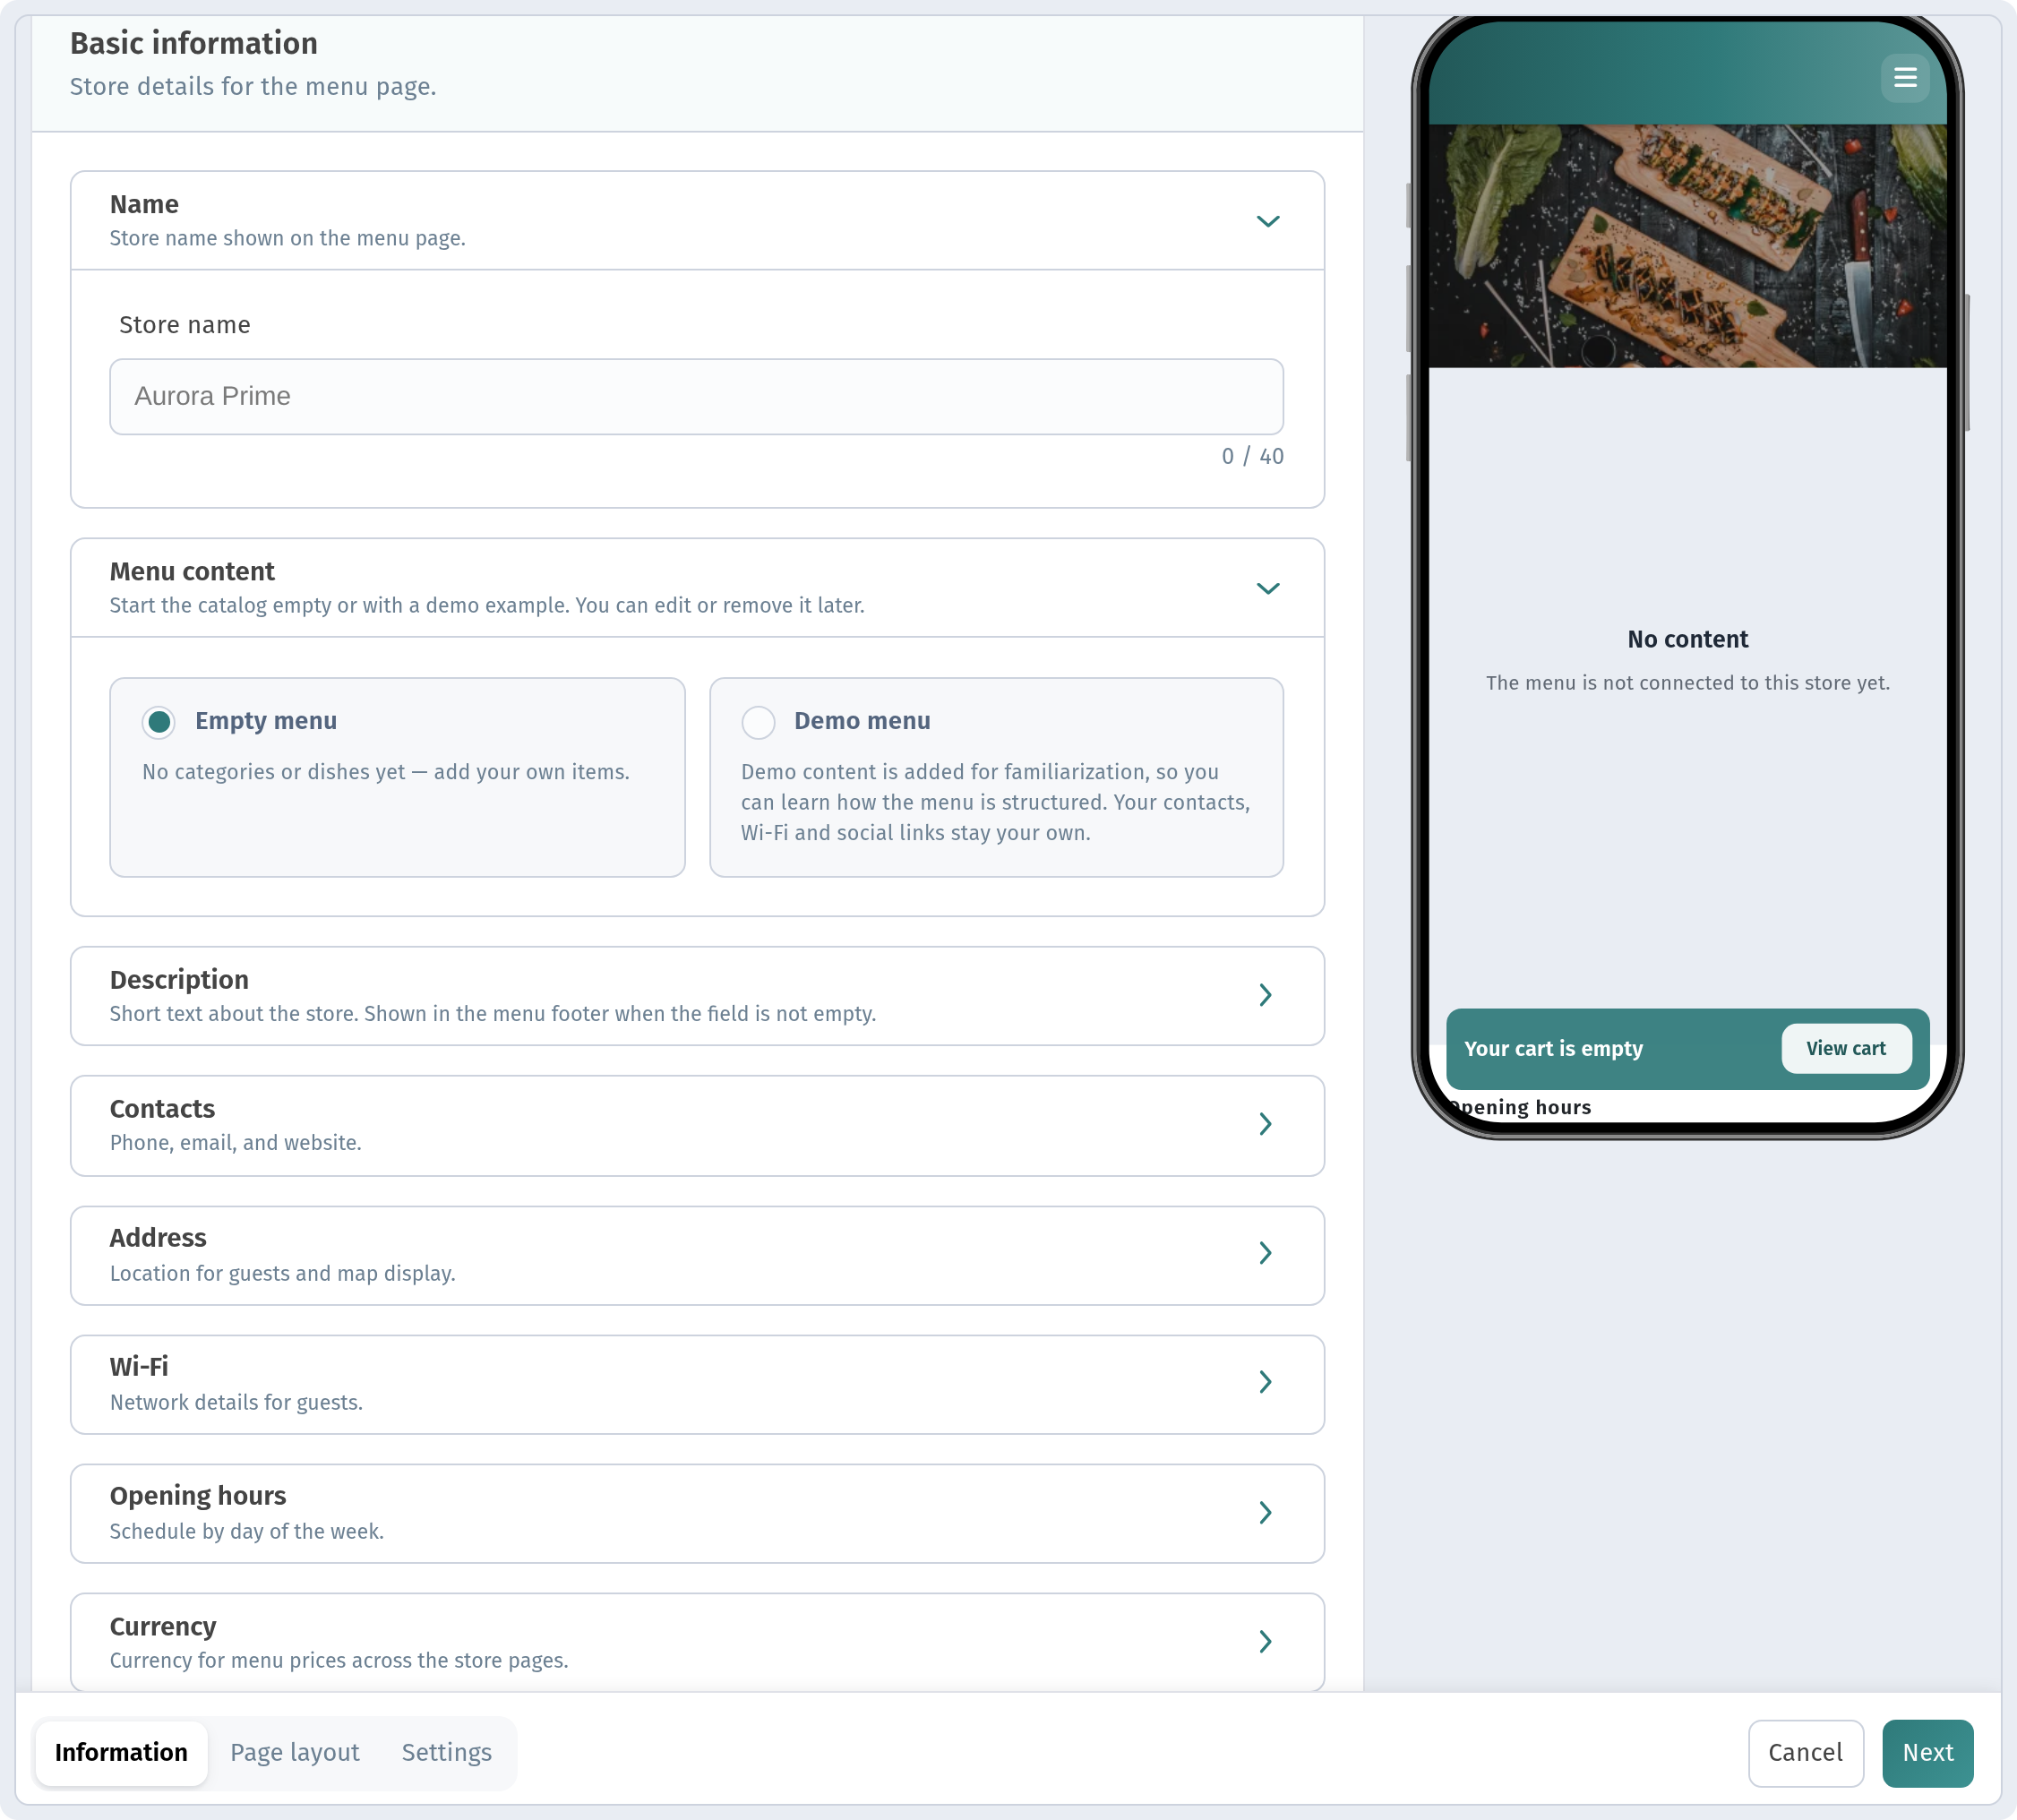Expand the Address section

(x=697, y=1254)
